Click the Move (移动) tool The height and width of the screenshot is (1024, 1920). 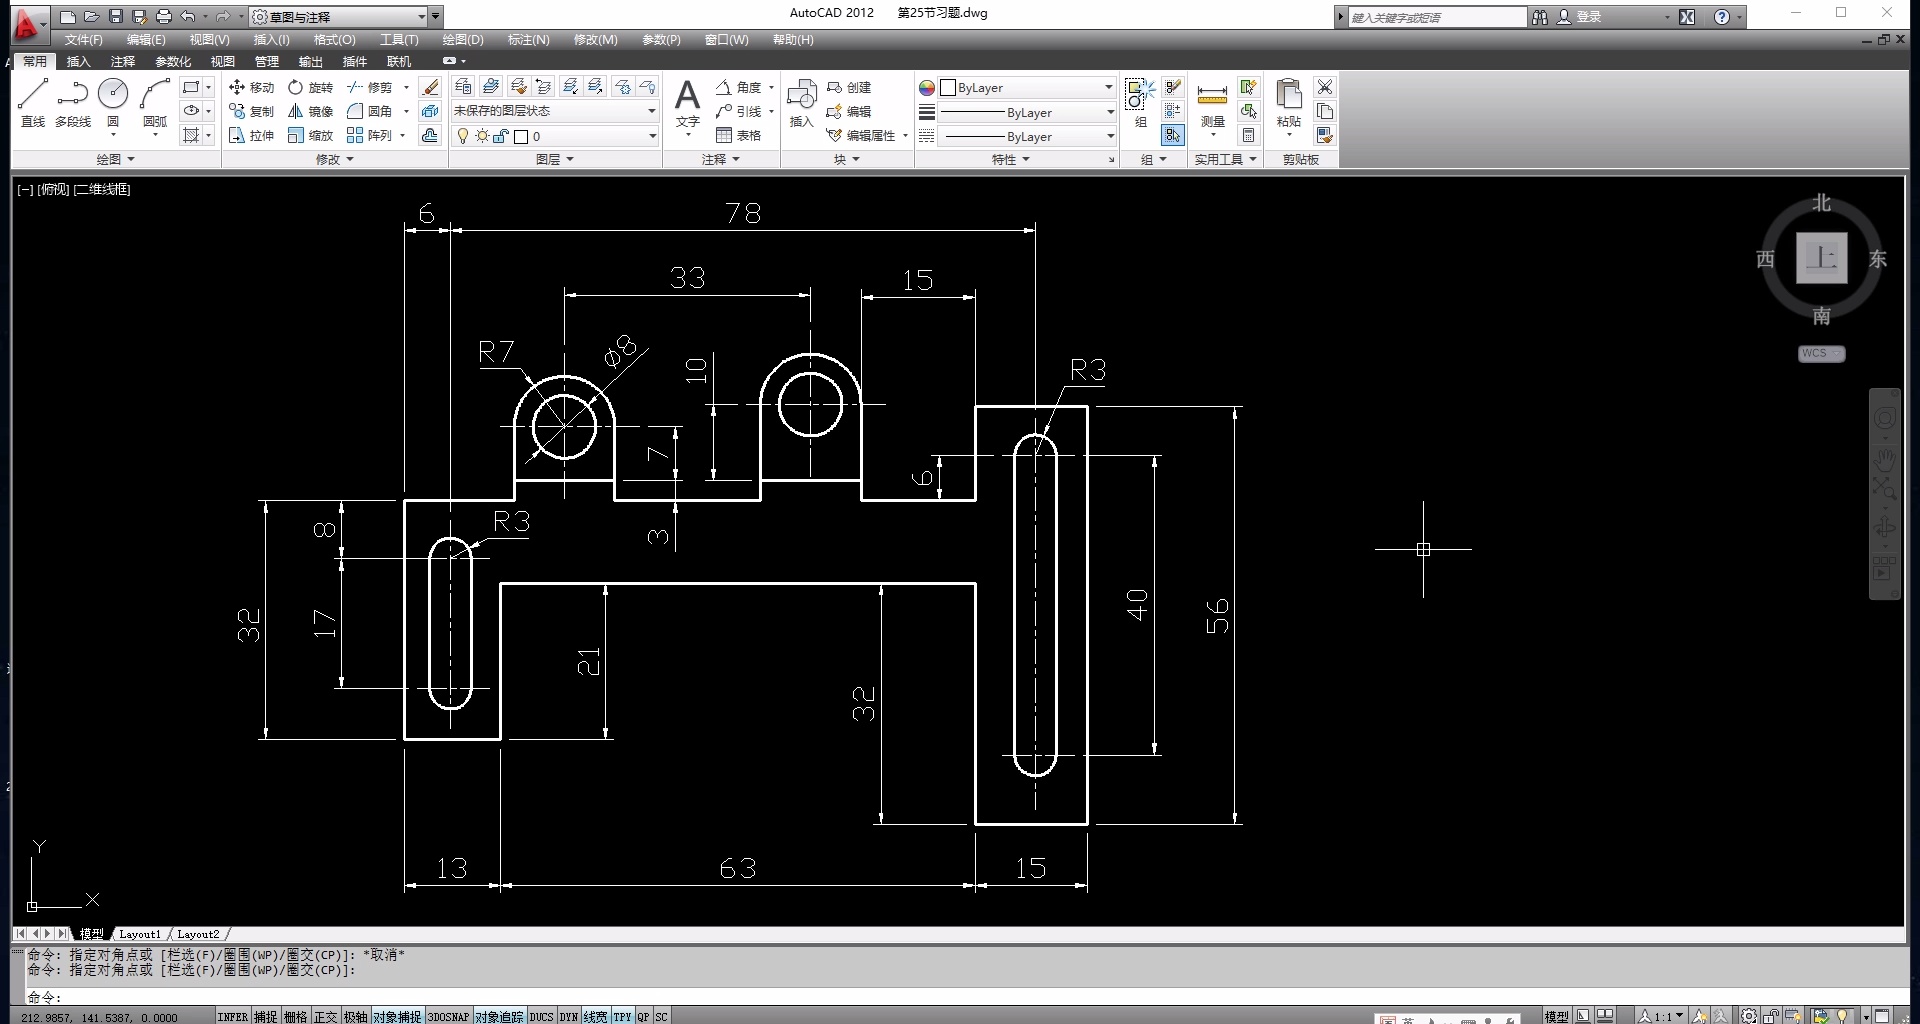pyautogui.click(x=251, y=87)
